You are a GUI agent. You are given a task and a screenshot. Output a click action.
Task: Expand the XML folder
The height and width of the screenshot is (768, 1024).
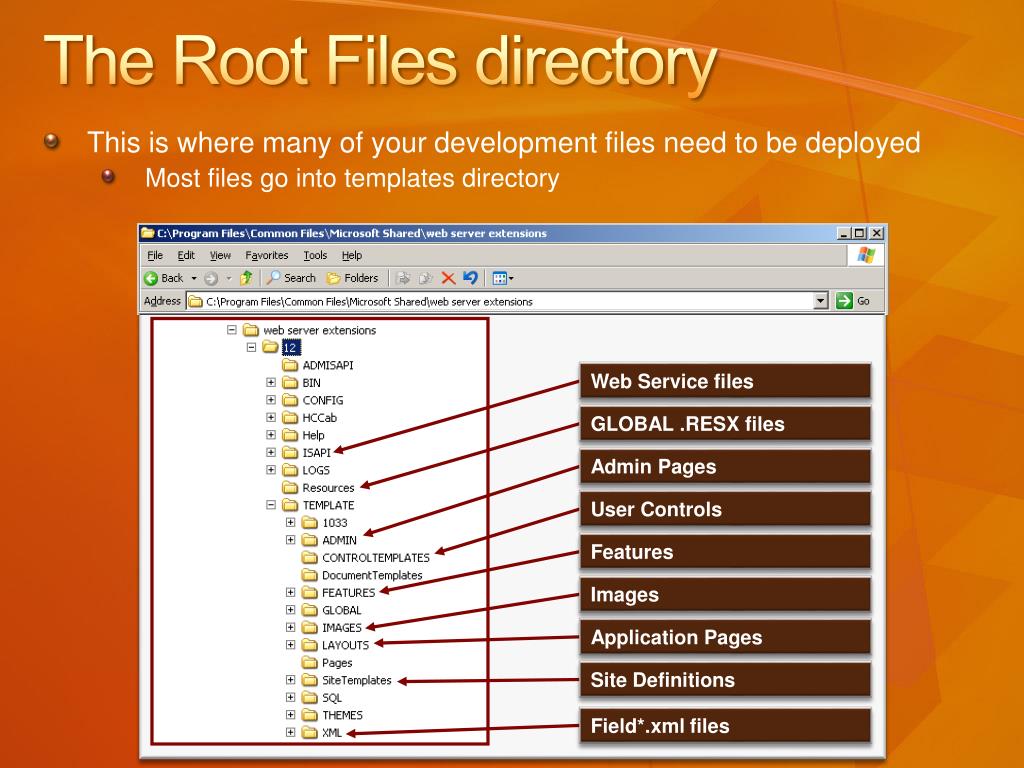tap(291, 732)
